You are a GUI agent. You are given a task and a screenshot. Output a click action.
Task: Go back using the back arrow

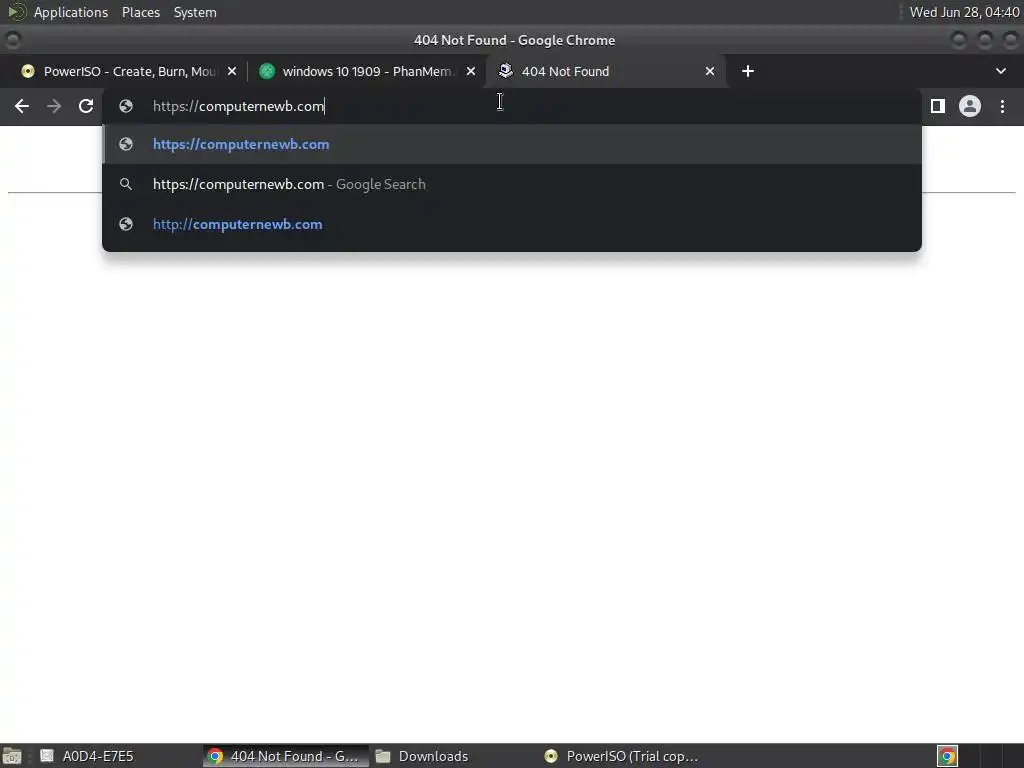pos(22,106)
